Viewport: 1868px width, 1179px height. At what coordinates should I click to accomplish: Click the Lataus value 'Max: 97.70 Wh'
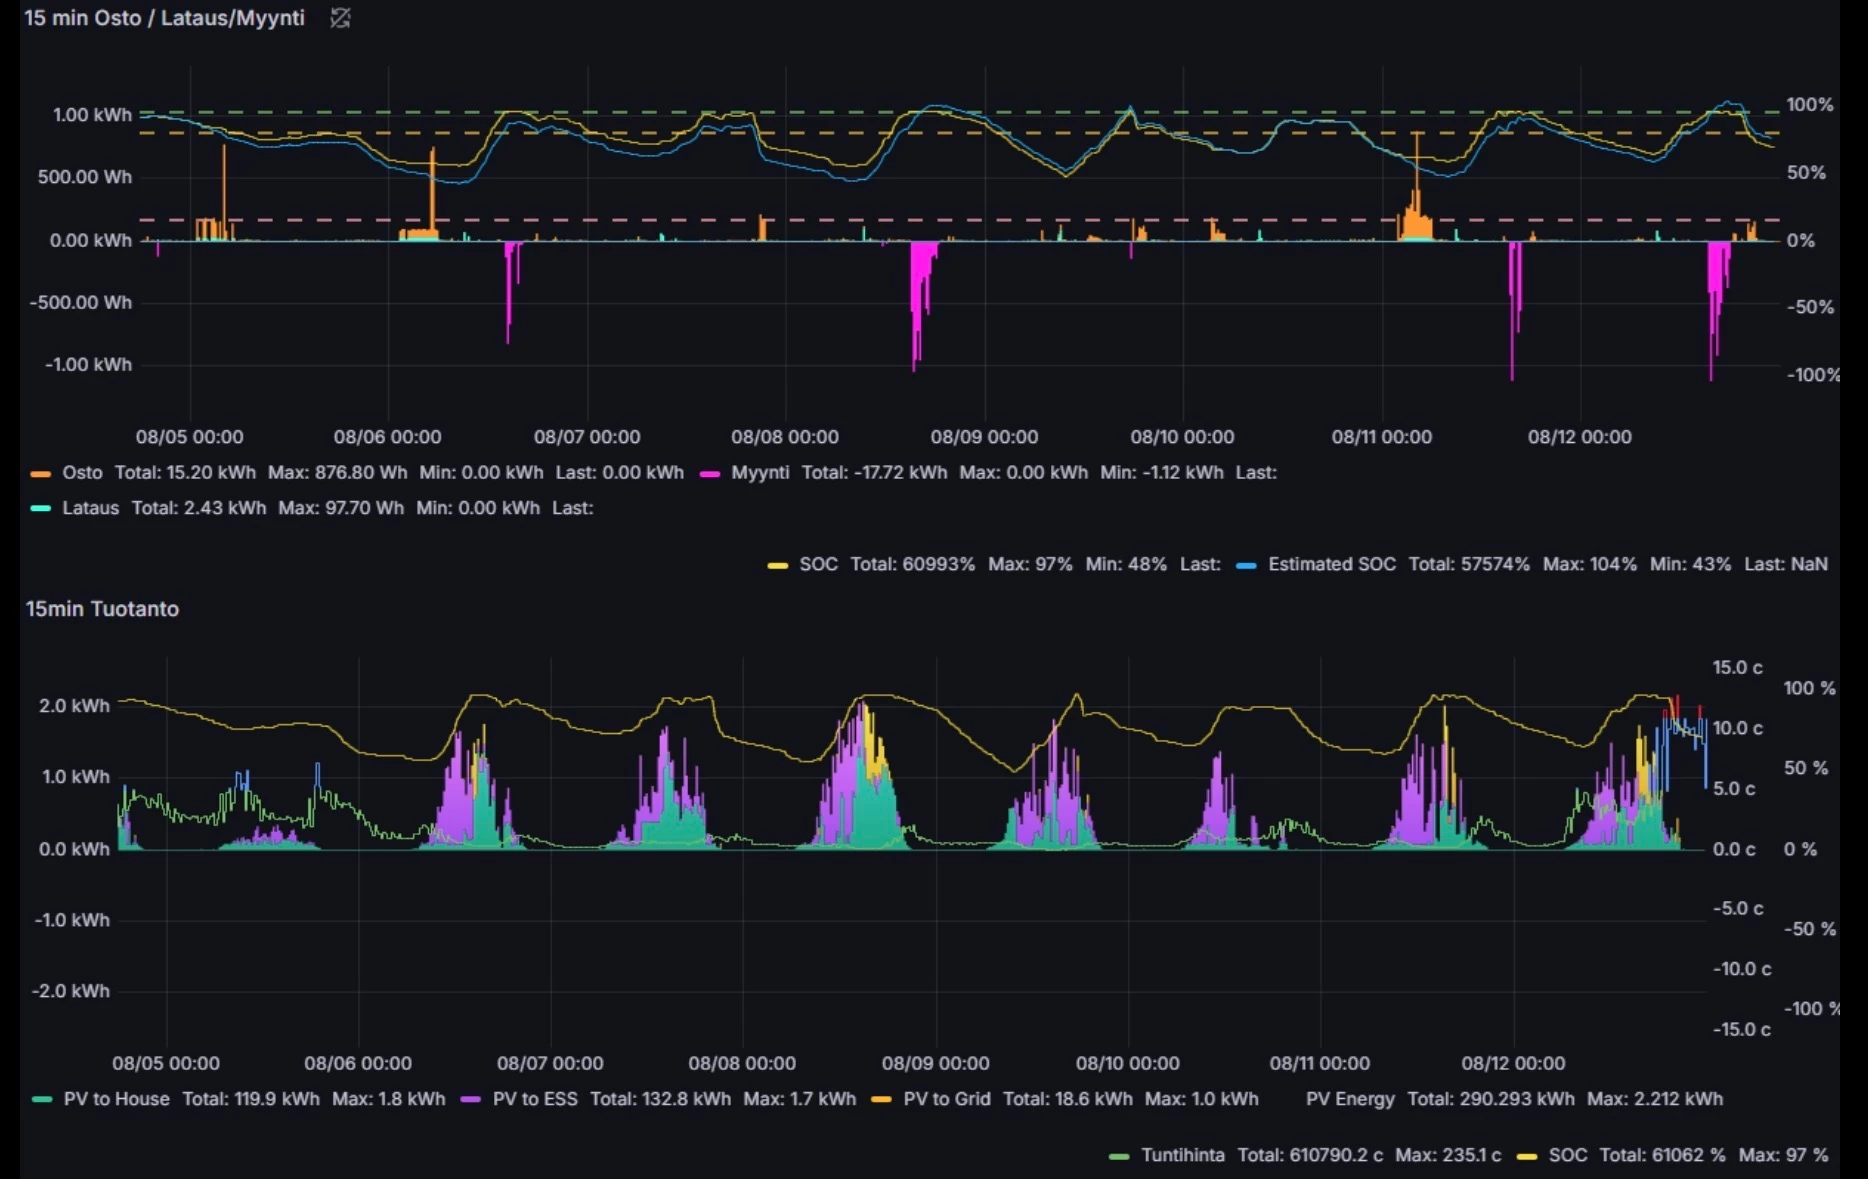coord(341,508)
